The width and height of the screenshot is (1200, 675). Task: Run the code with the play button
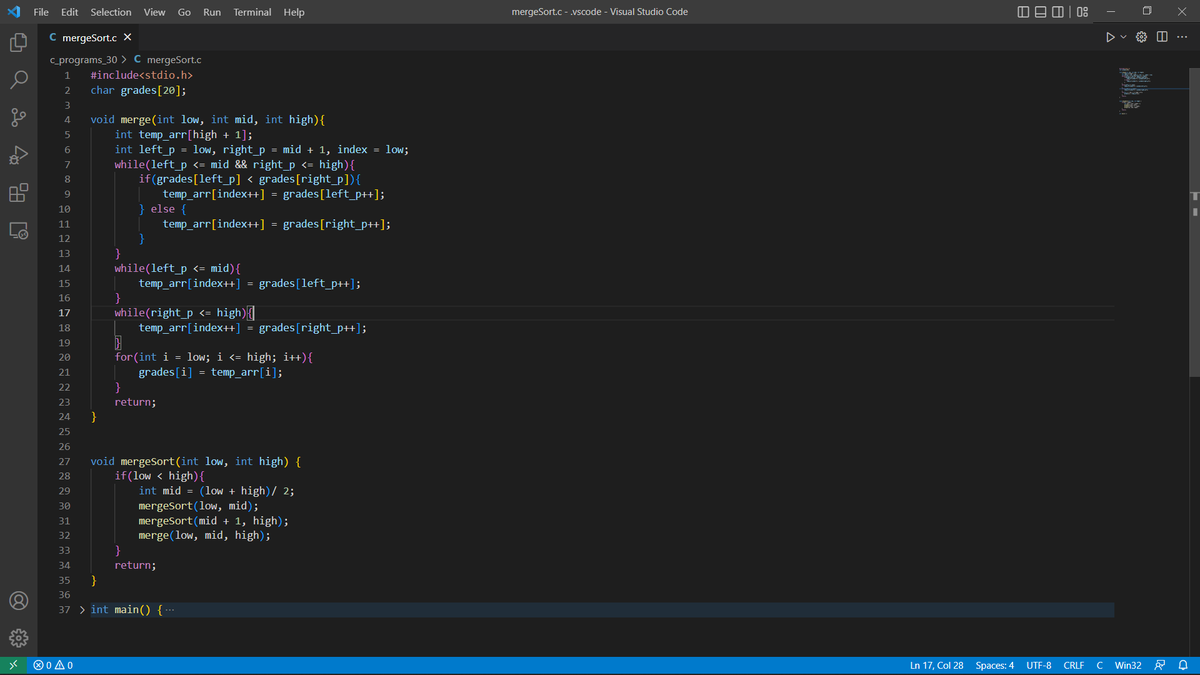pyautogui.click(x=1110, y=36)
